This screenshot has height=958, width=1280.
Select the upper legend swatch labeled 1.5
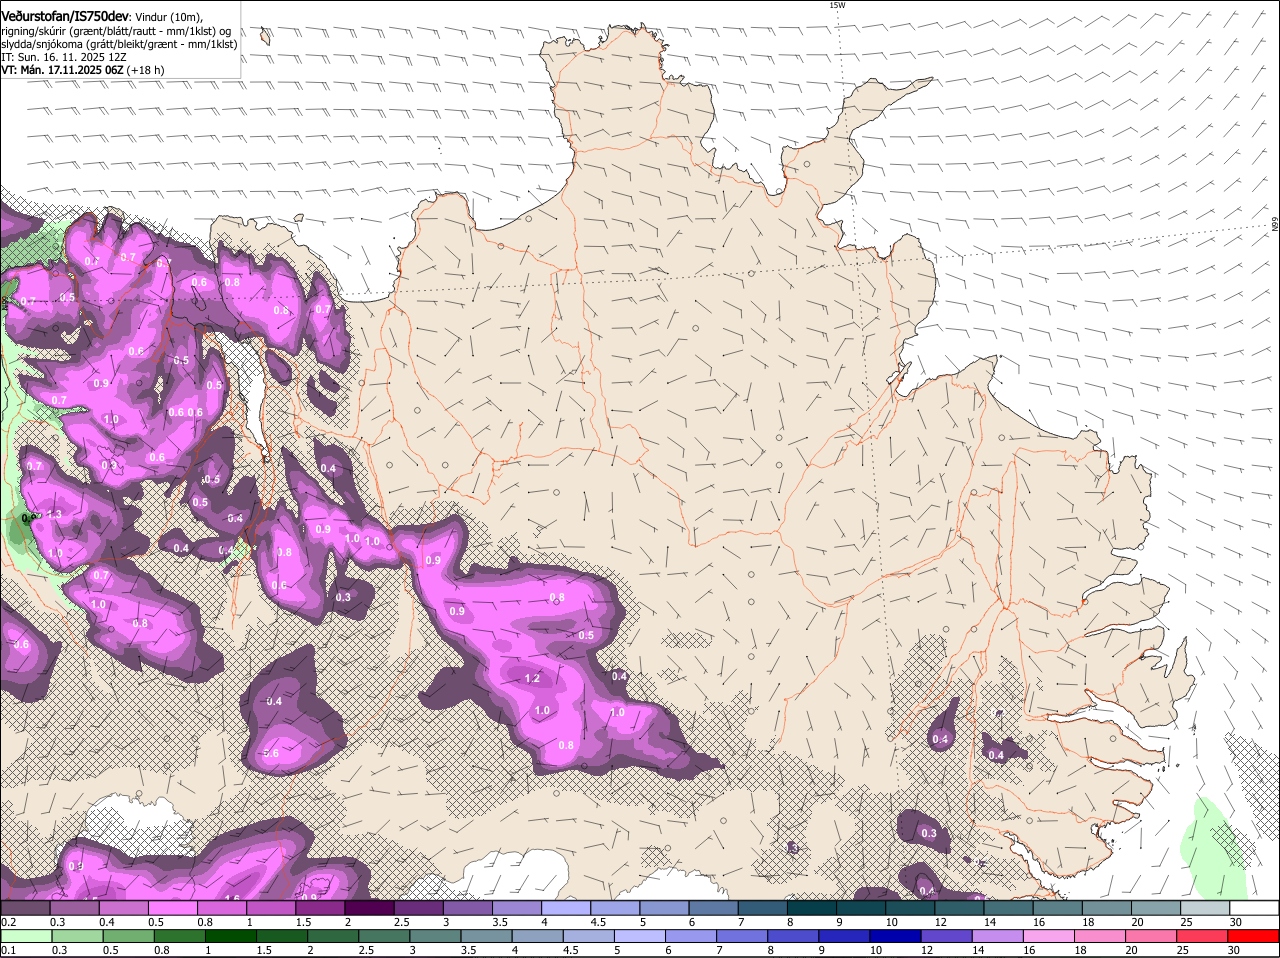pyautogui.click(x=320, y=908)
